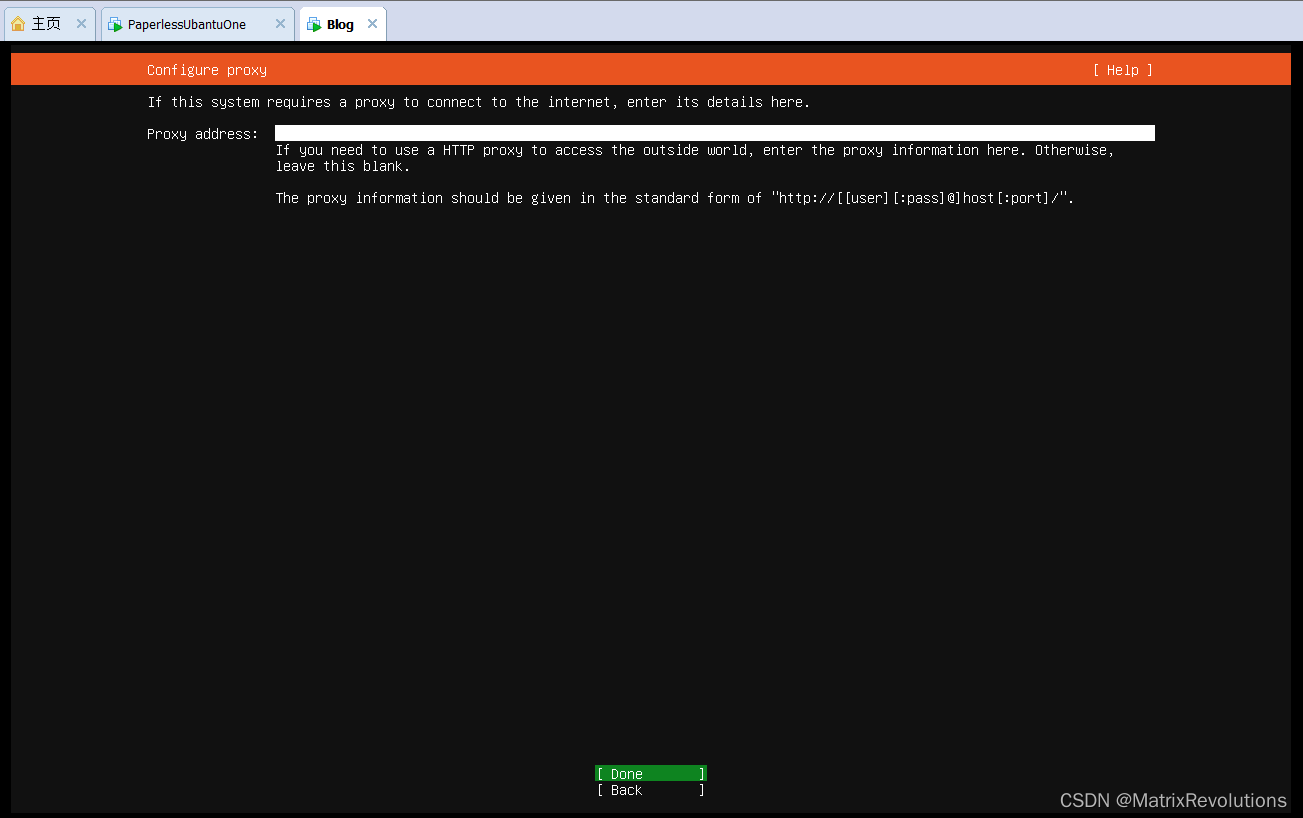Click the CSDN @MatrixRevolutions watermark text
This screenshot has height=818, width=1303.
point(1172,800)
